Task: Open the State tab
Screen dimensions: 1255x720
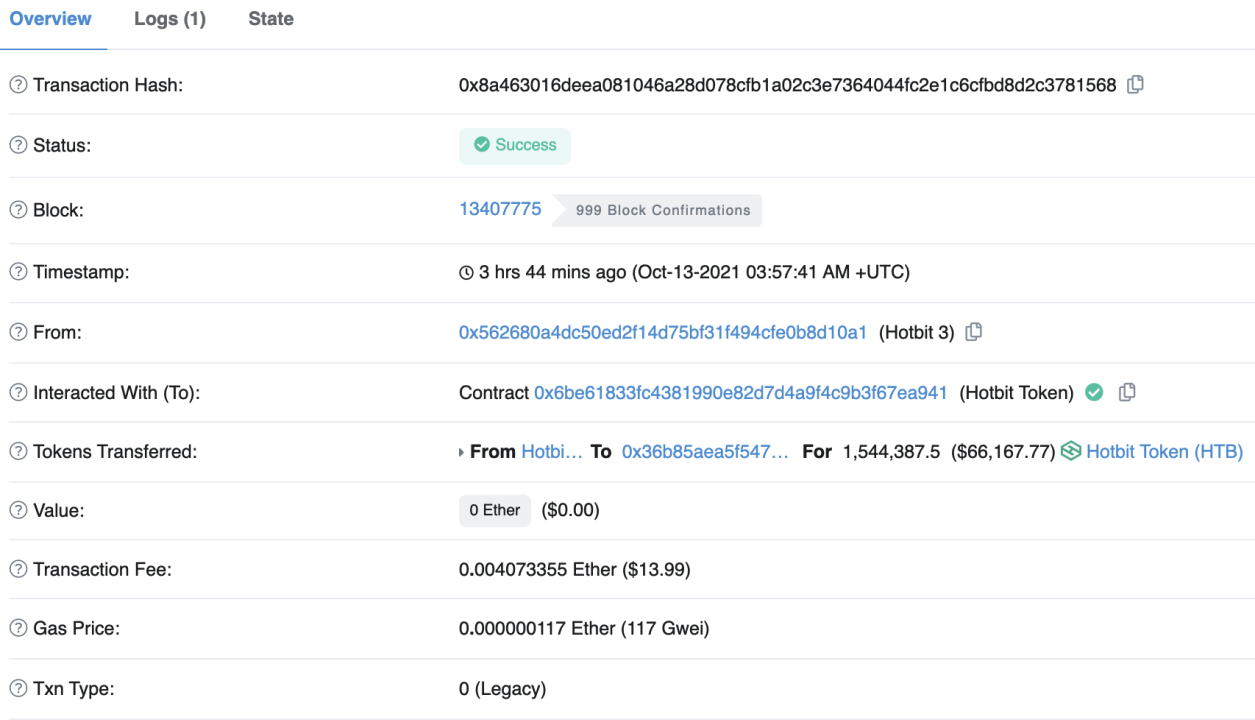Action: click(x=271, y=19)
